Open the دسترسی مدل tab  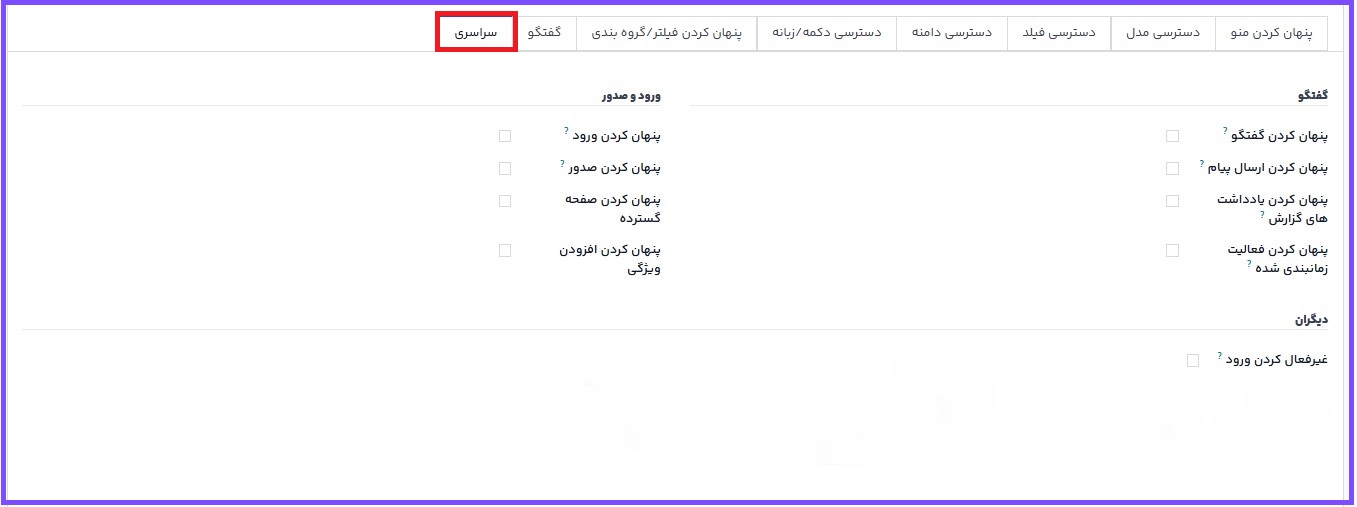tap(1162, 33)
